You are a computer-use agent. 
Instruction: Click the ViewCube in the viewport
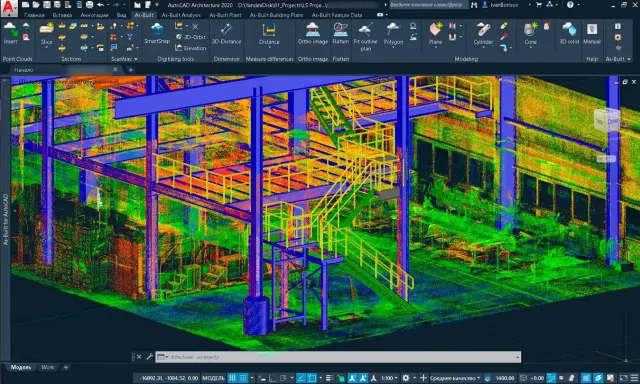(x=607, y=120)
